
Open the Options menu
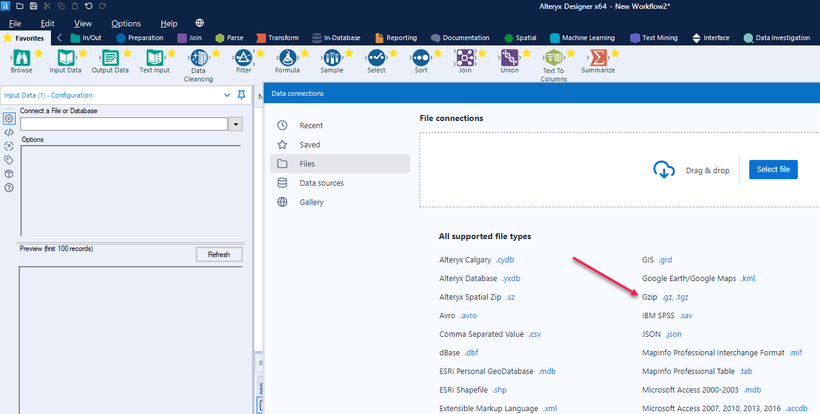[x=126, y=24]
